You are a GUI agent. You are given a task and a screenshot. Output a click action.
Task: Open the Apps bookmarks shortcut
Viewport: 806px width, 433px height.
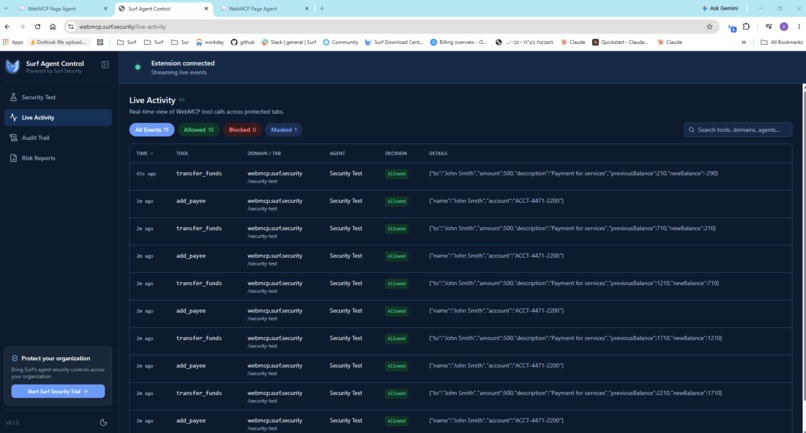coord(13,42)
